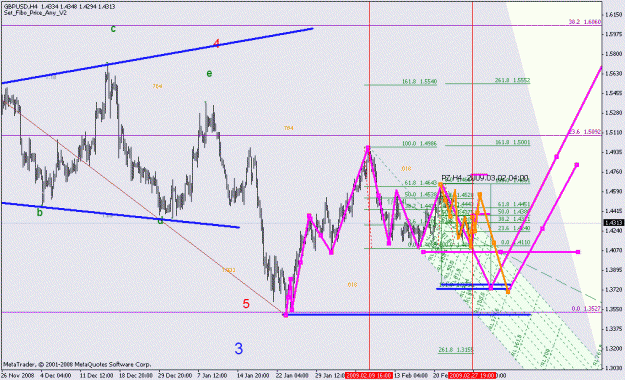Click the 14 Jan 20:00 time axis label
Screen dimensions: 625x380
253,376
